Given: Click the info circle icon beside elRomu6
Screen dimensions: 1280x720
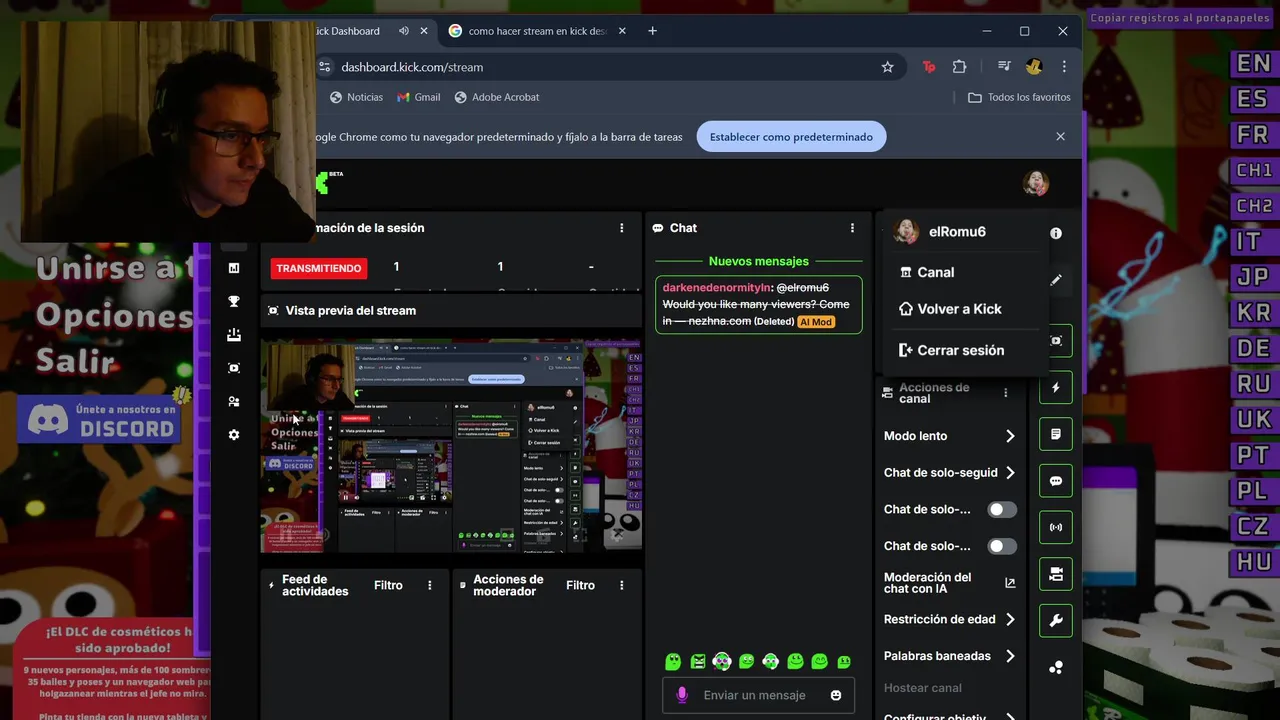Looking at the screenshot, I should point(1056,233).
